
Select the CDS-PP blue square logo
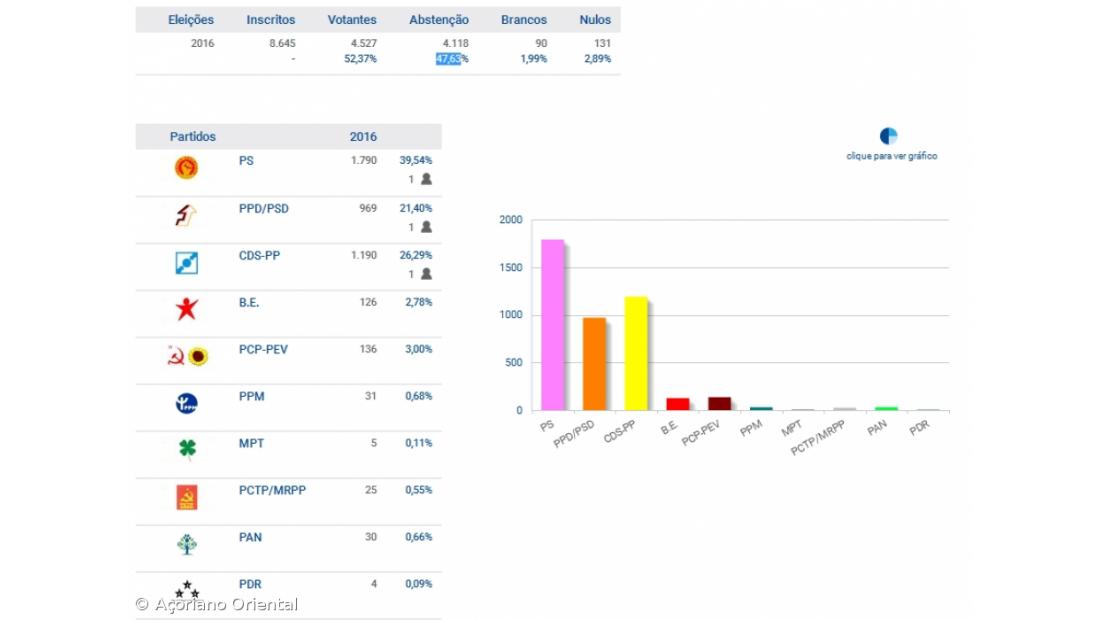[x=186, y=263]
